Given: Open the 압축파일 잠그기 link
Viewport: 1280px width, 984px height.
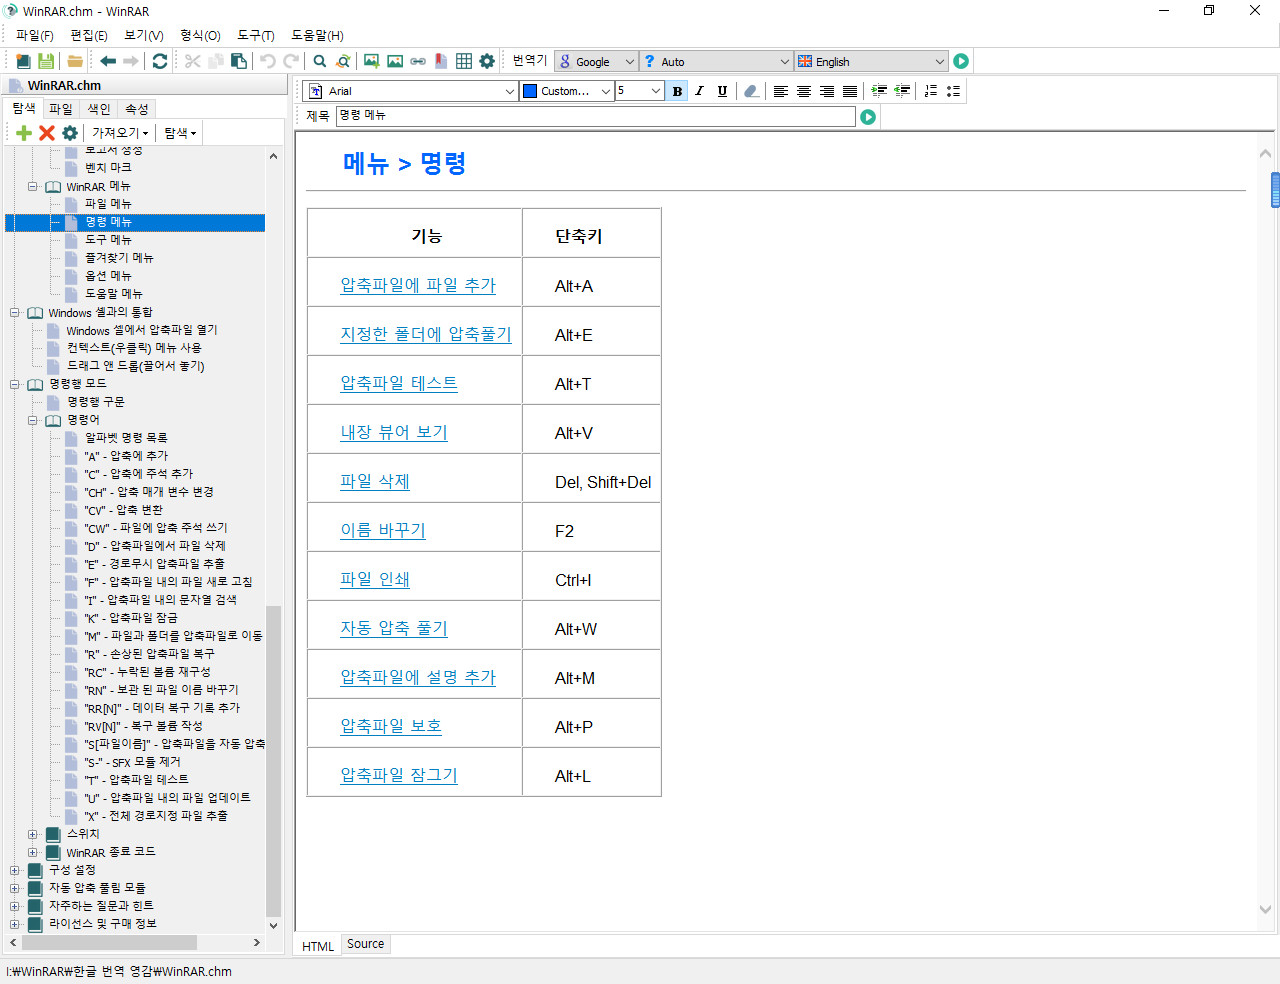Looking at the screenshot, I should click(399, 776).
